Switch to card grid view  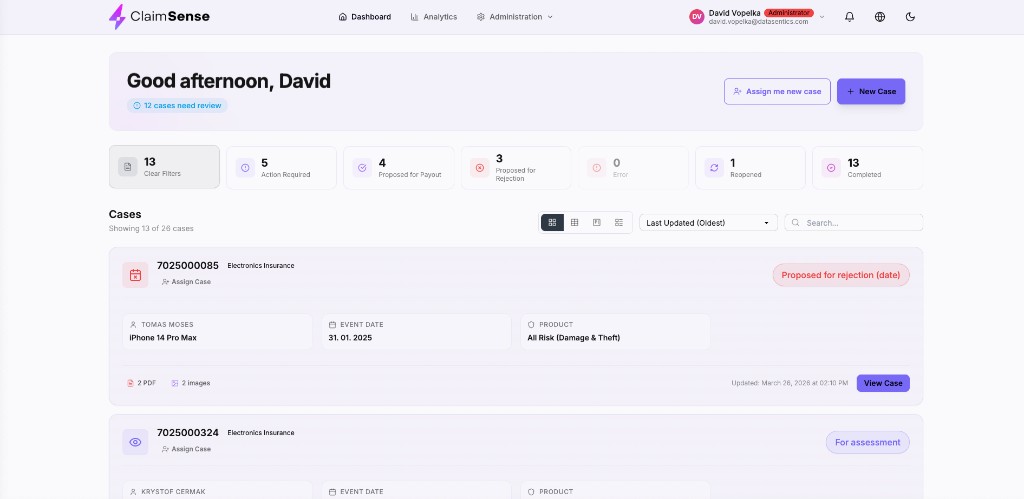[x=552, y=223]
